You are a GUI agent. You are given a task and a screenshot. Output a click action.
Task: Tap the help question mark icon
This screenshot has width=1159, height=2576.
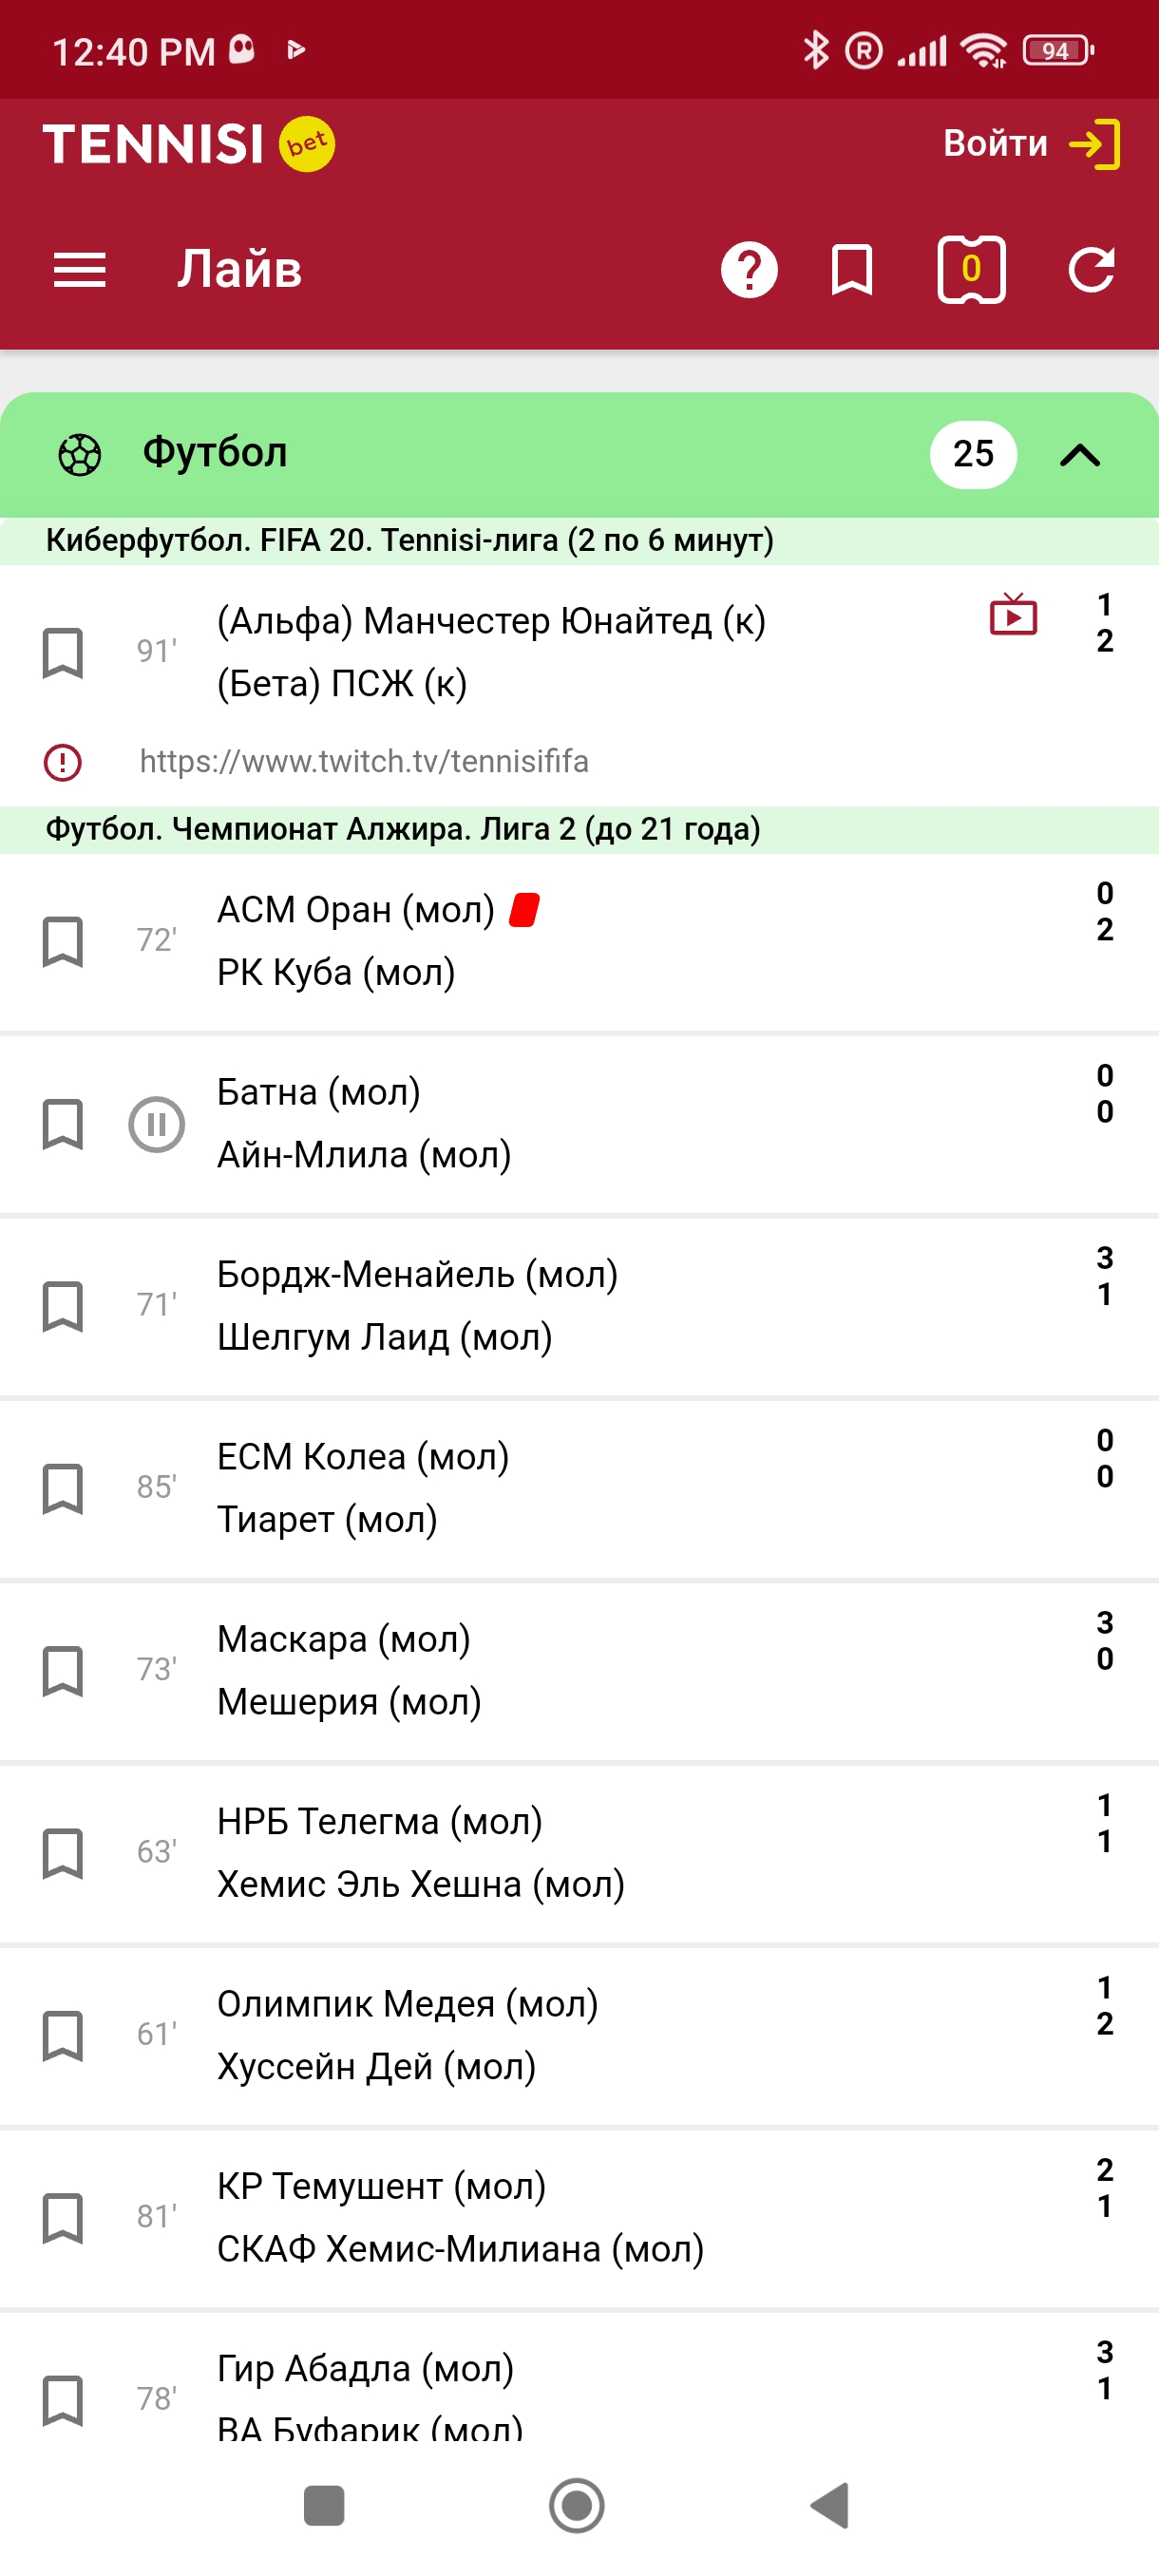[749, 270]
